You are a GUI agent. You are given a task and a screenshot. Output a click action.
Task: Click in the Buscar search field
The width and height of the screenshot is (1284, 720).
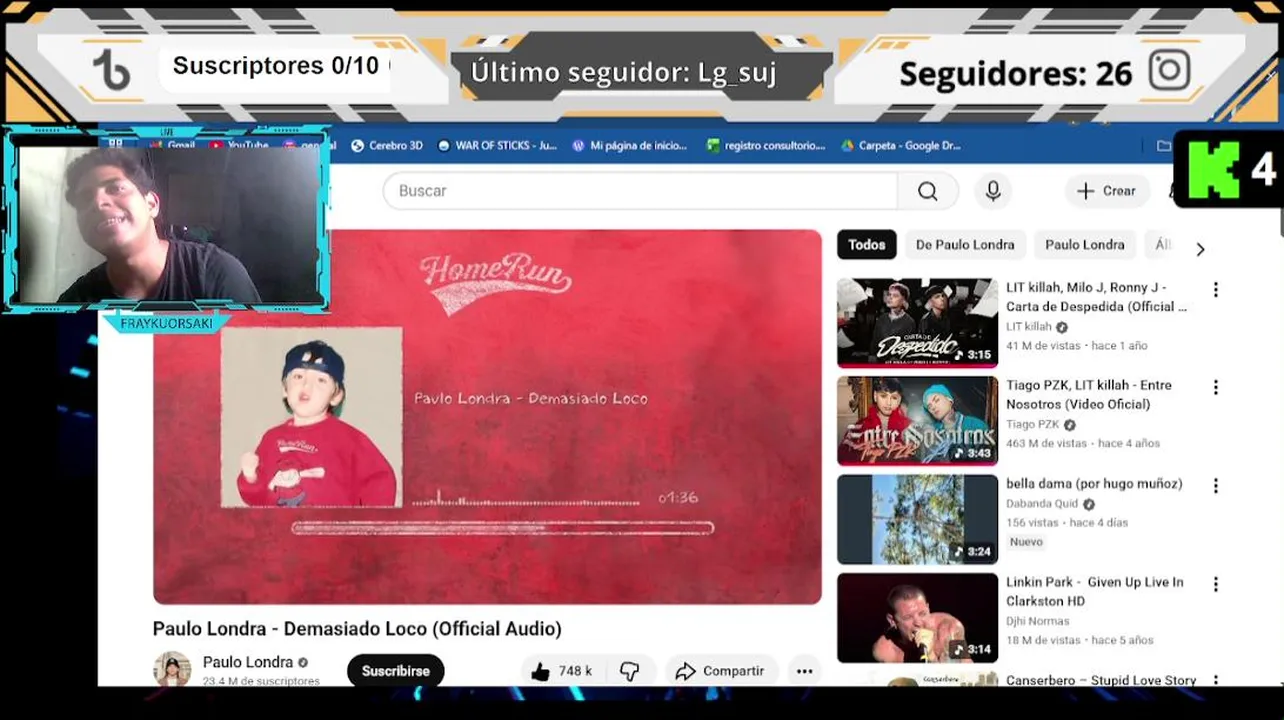[x=640, y=191]
